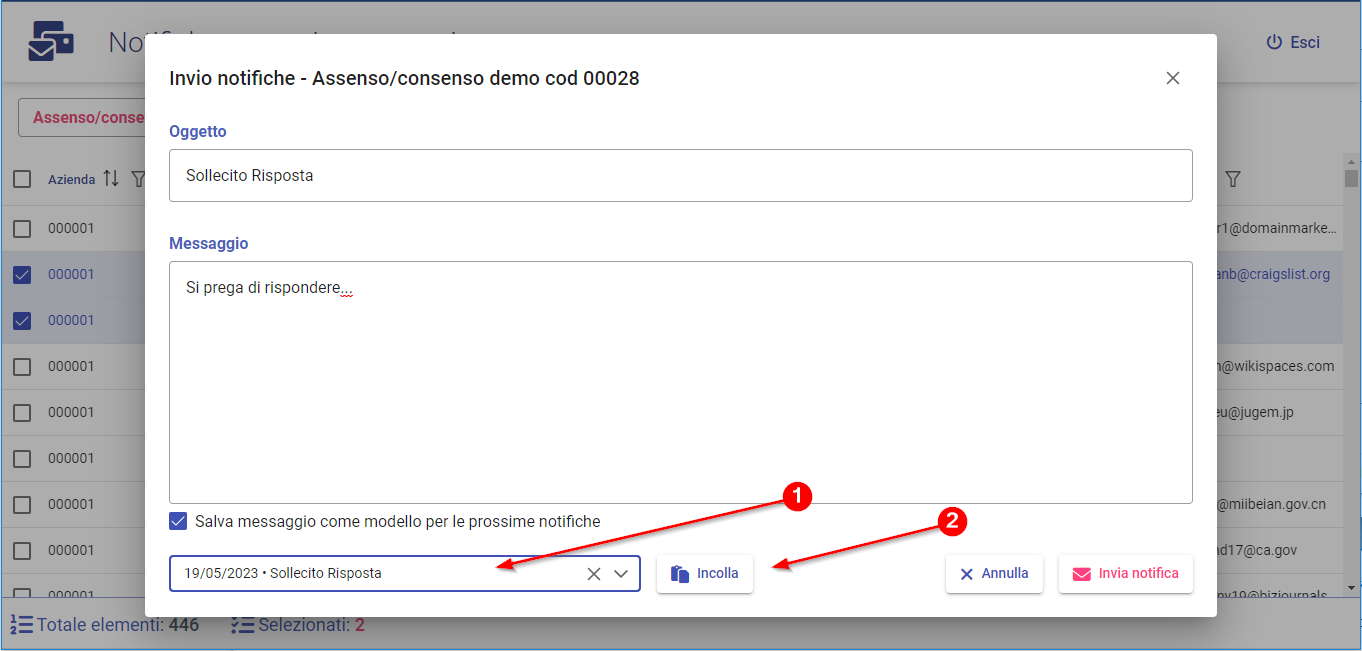Screen dimensions: 1362x651
Task: Toggle the select-all header checkbox
Action: [x=22, y=179]
